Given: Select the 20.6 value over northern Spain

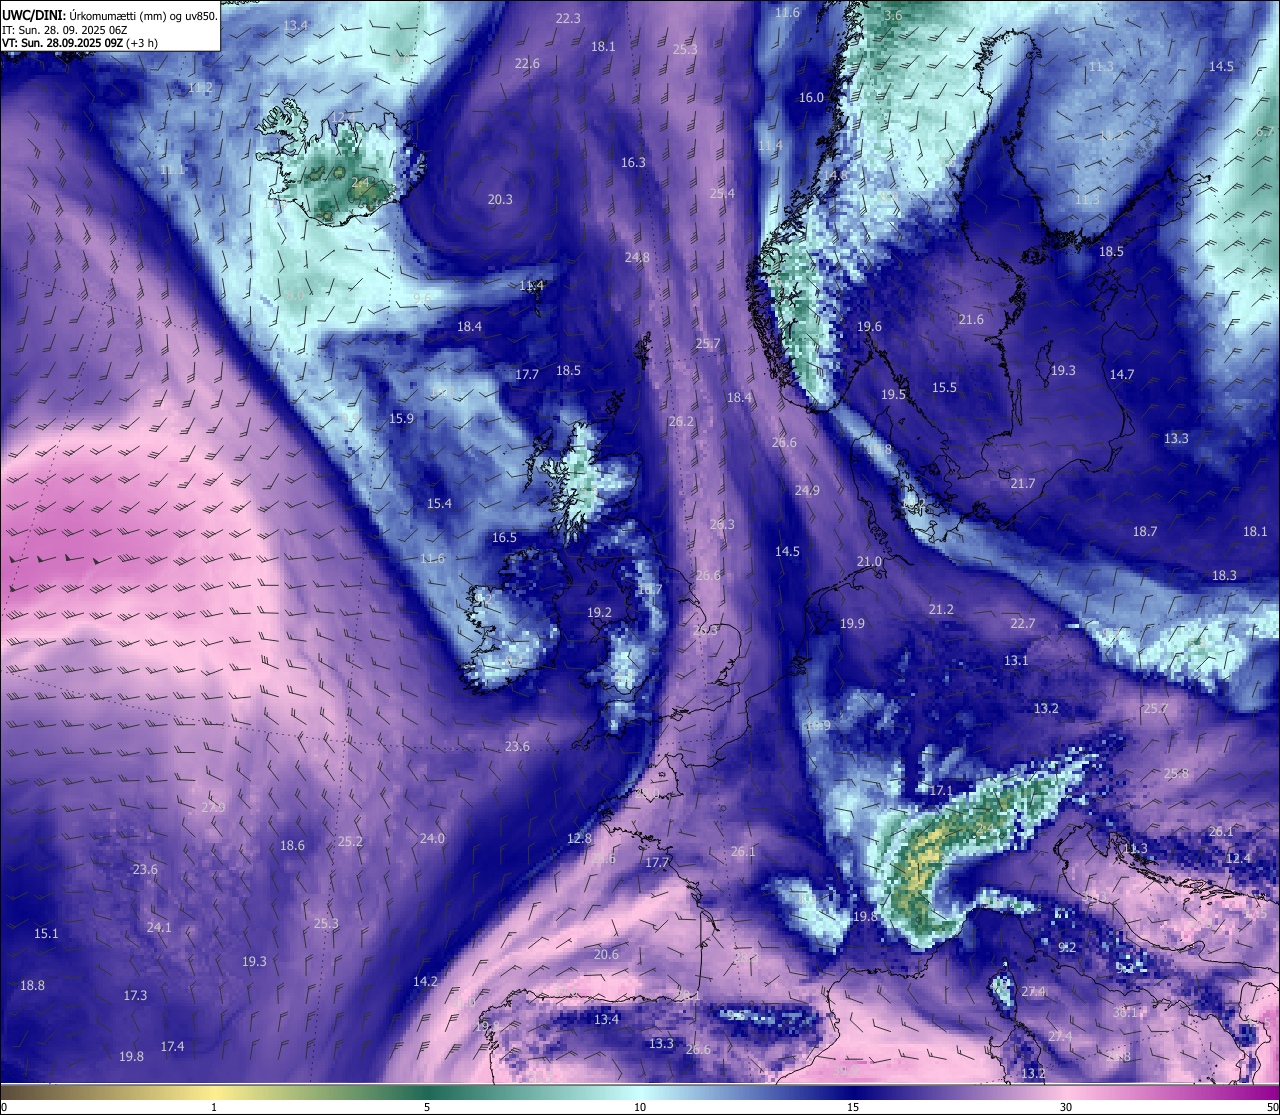Looking at the screenshot, I should click(x=606, y=954).
